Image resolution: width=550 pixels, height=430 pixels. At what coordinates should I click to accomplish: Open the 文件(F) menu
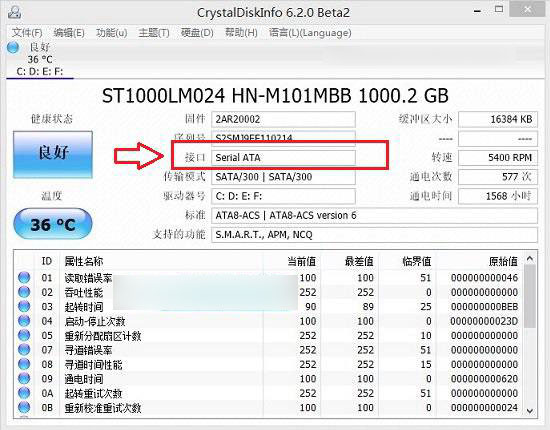pyautogui.click(x=27, y=33)
